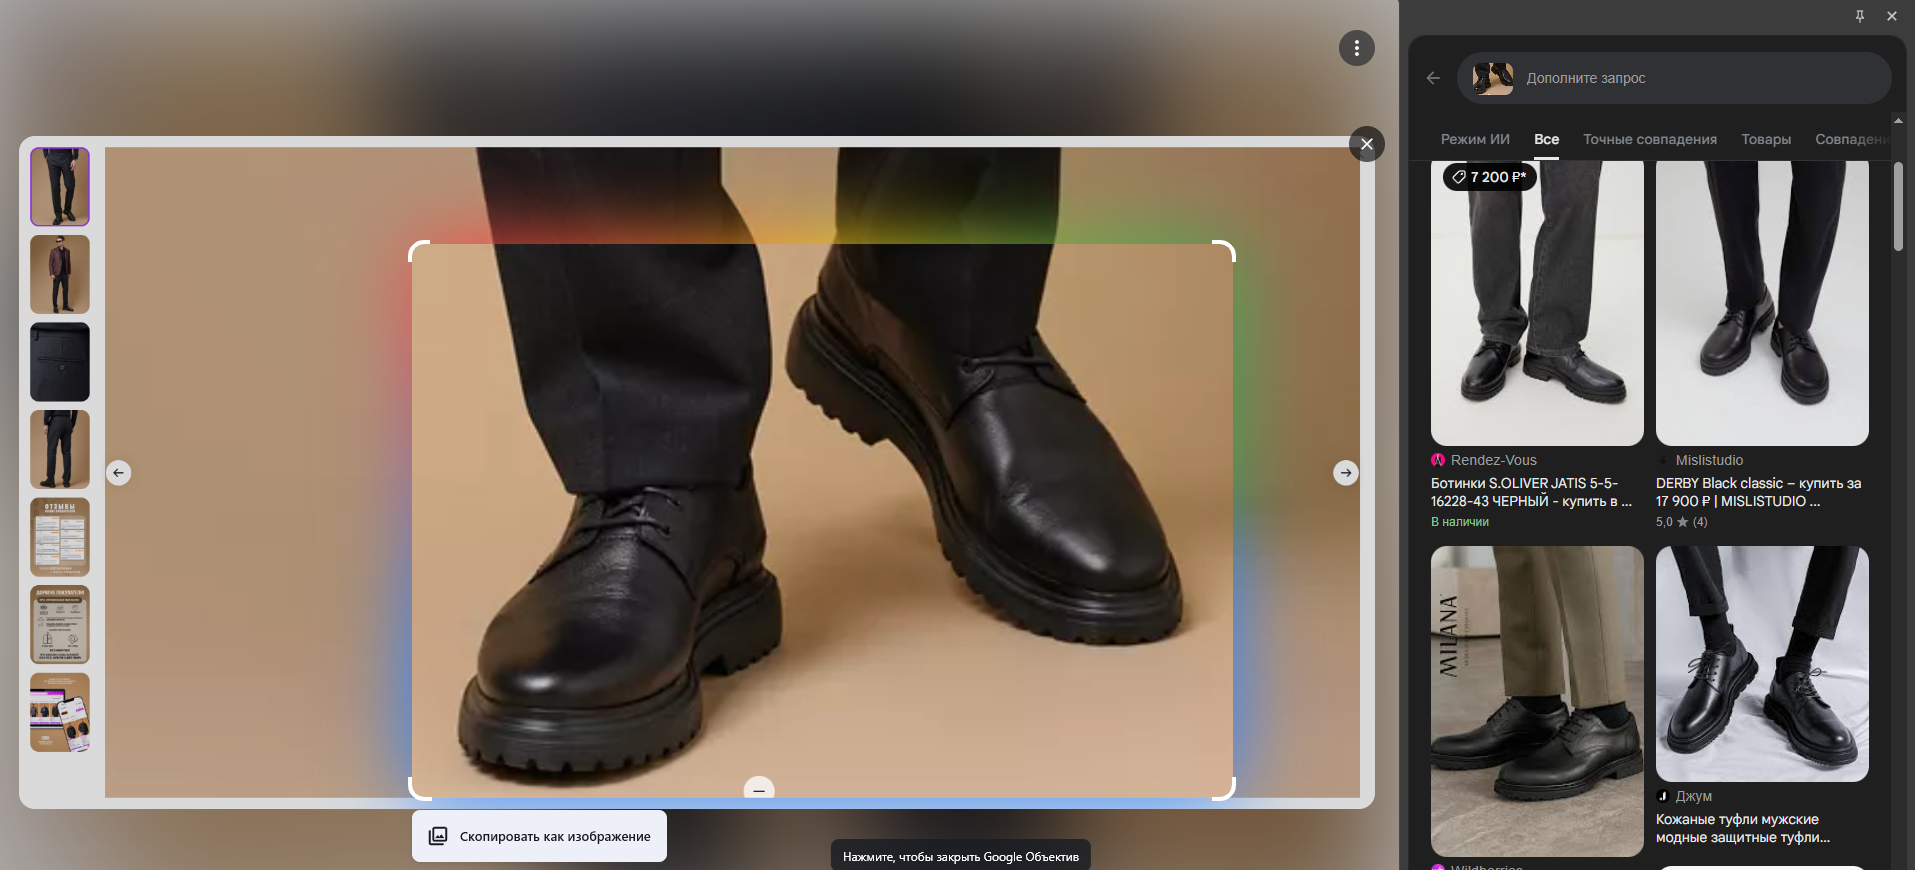This screenshot has height=870, width=1915.
Task: Click the shoe thumbnail in the search box
Action: 1493,78
